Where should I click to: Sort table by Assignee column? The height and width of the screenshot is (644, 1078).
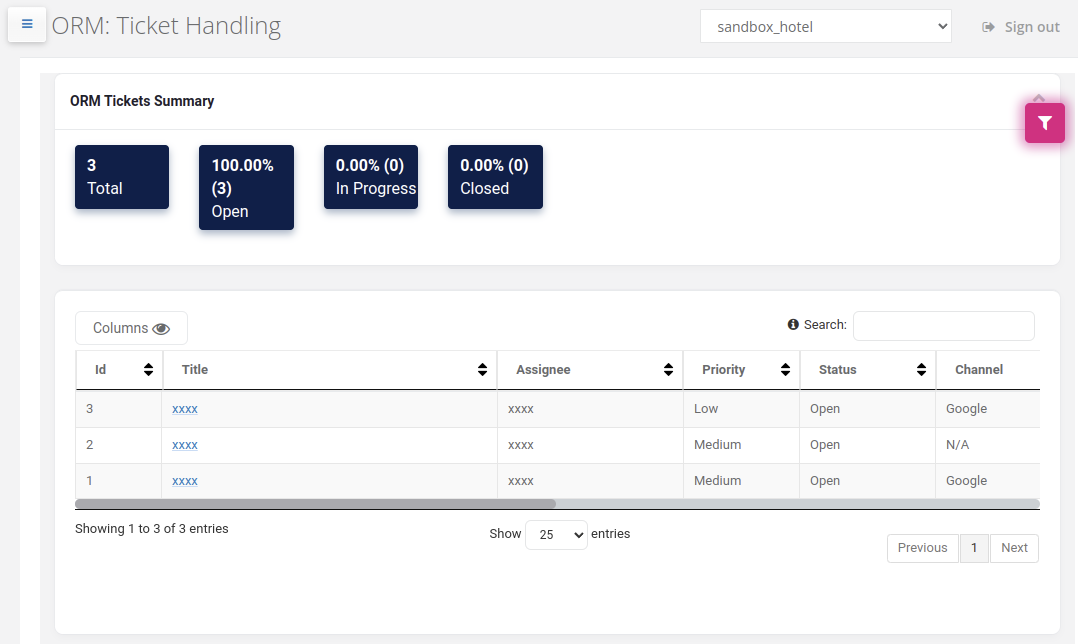click(x=590, y=370)
